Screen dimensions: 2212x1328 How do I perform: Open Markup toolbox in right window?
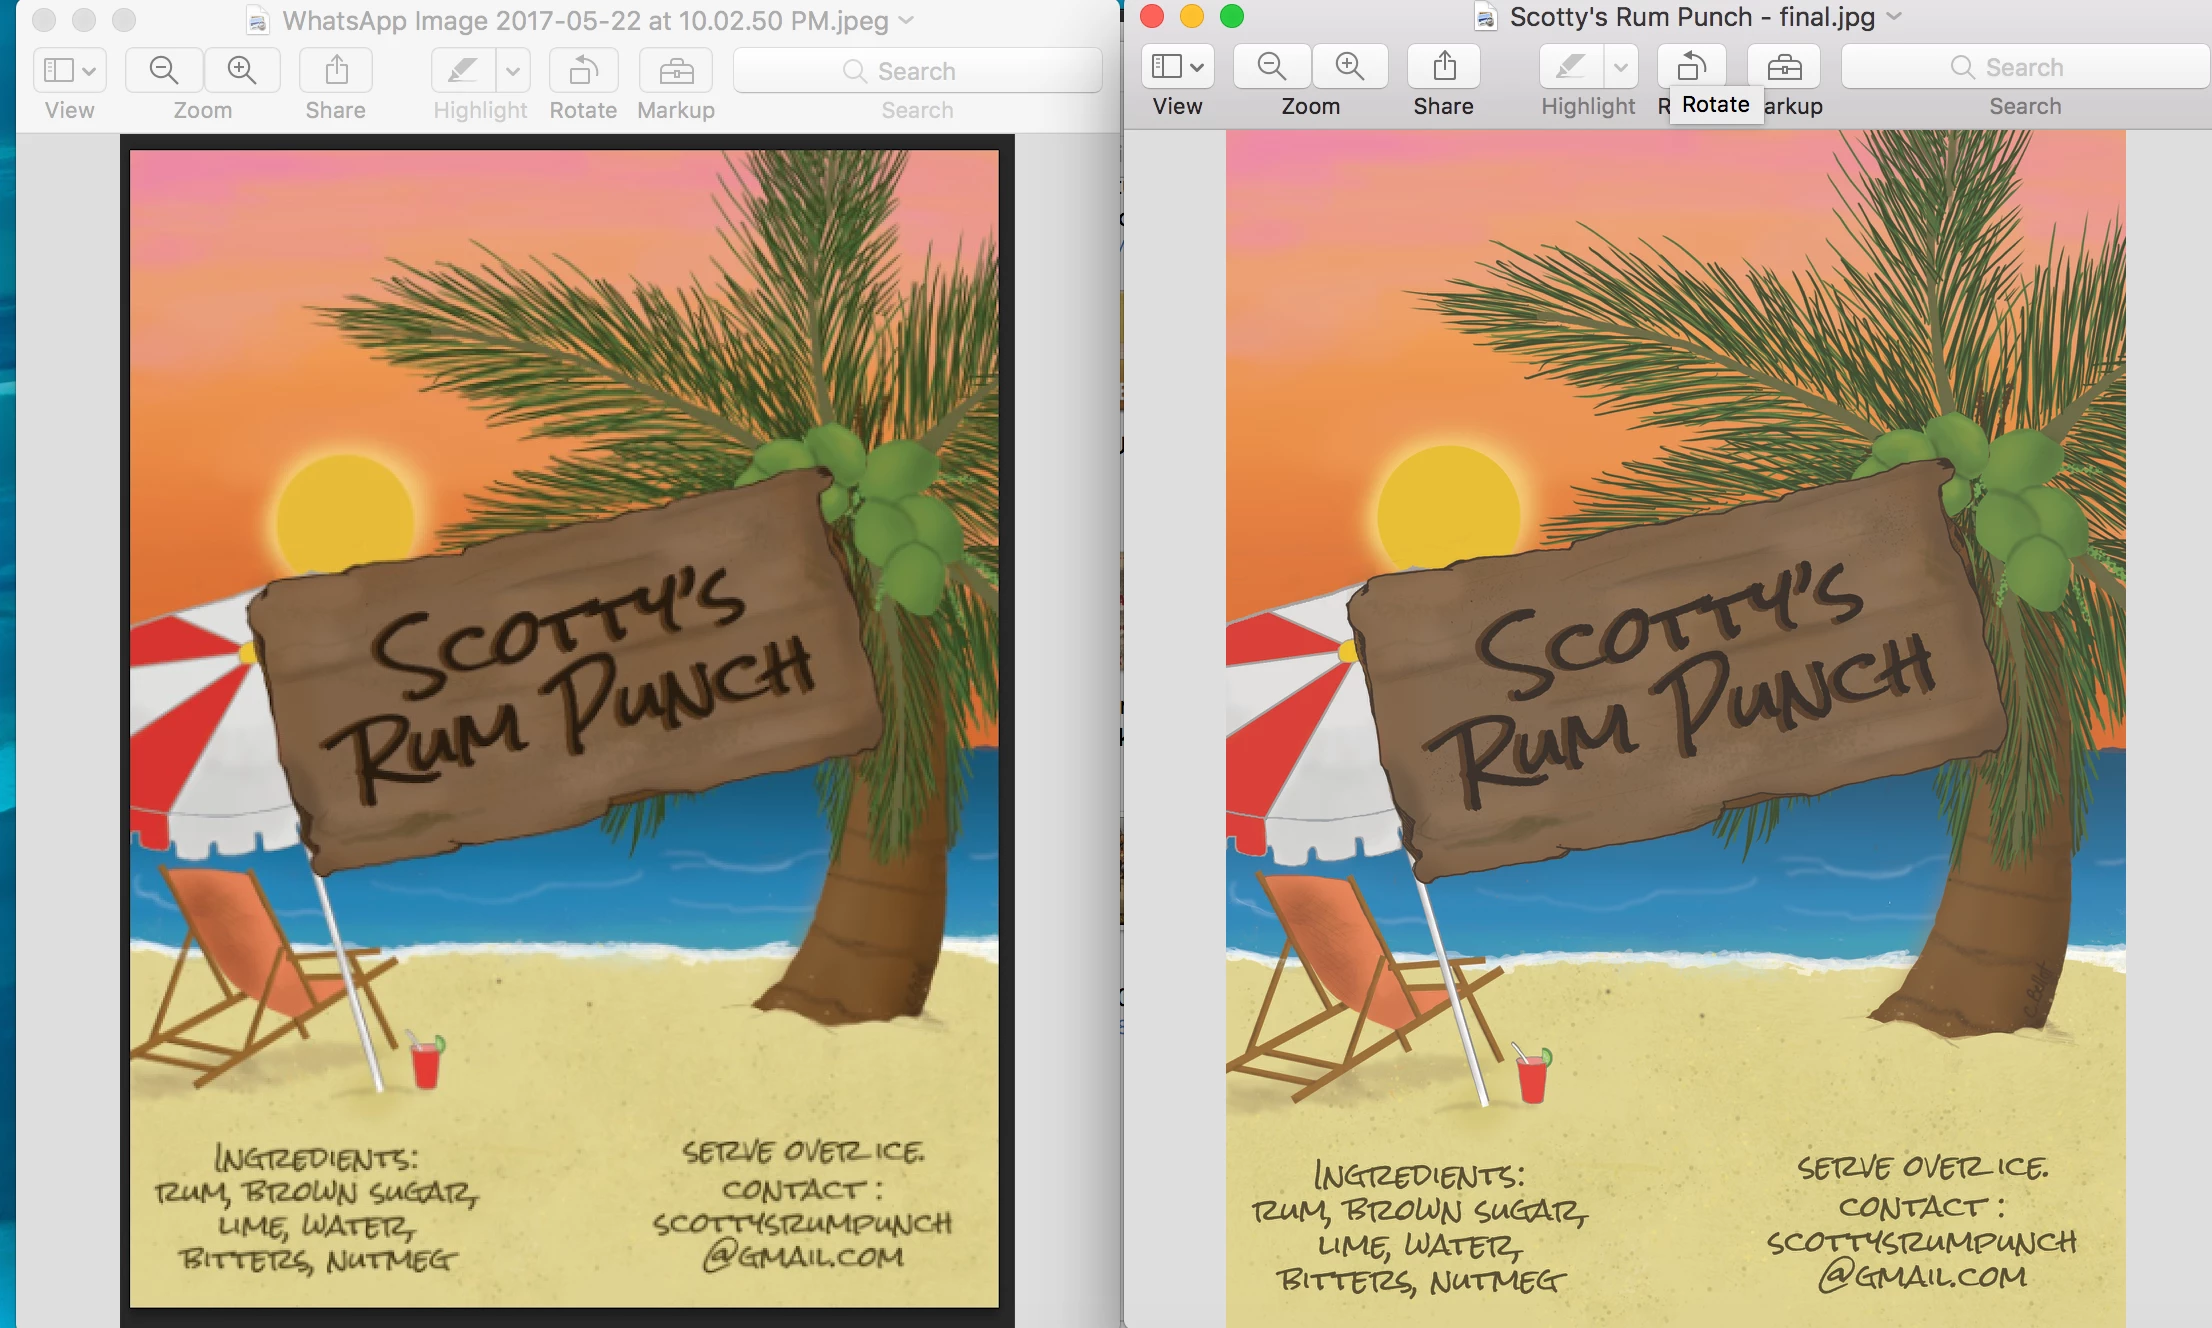point(1784,67)
